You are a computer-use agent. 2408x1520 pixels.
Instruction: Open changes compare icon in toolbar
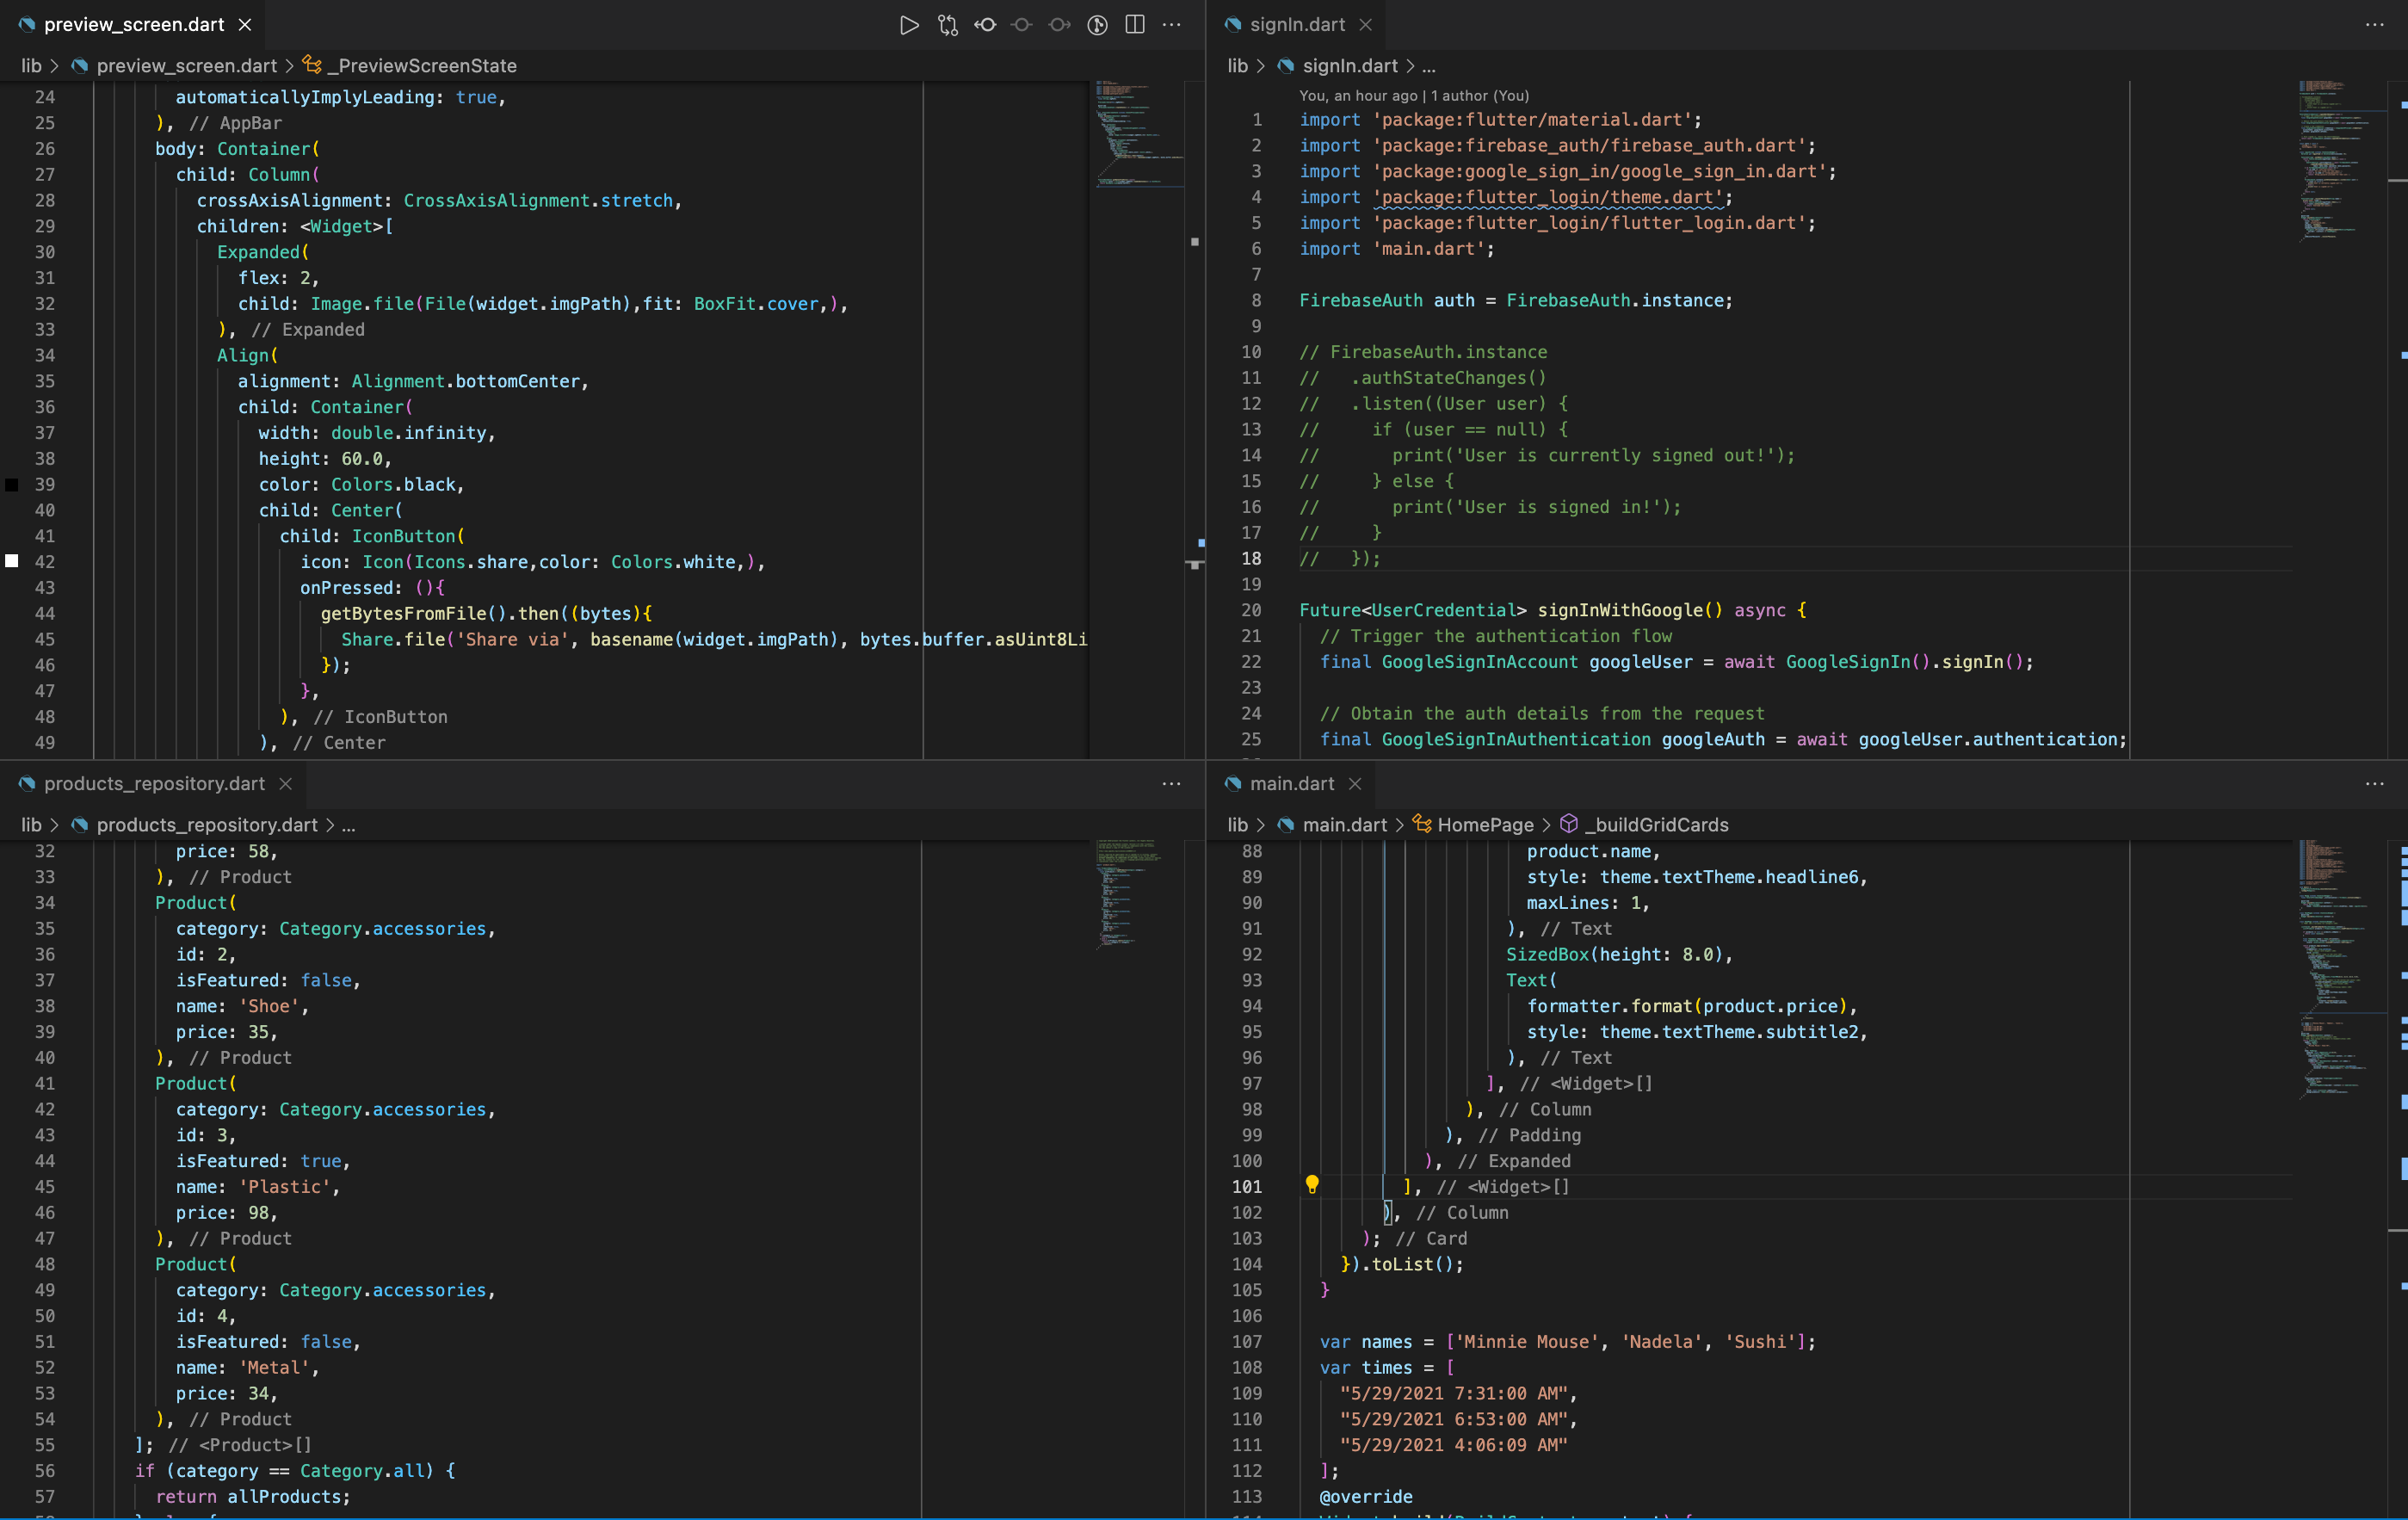pos(947,25)
